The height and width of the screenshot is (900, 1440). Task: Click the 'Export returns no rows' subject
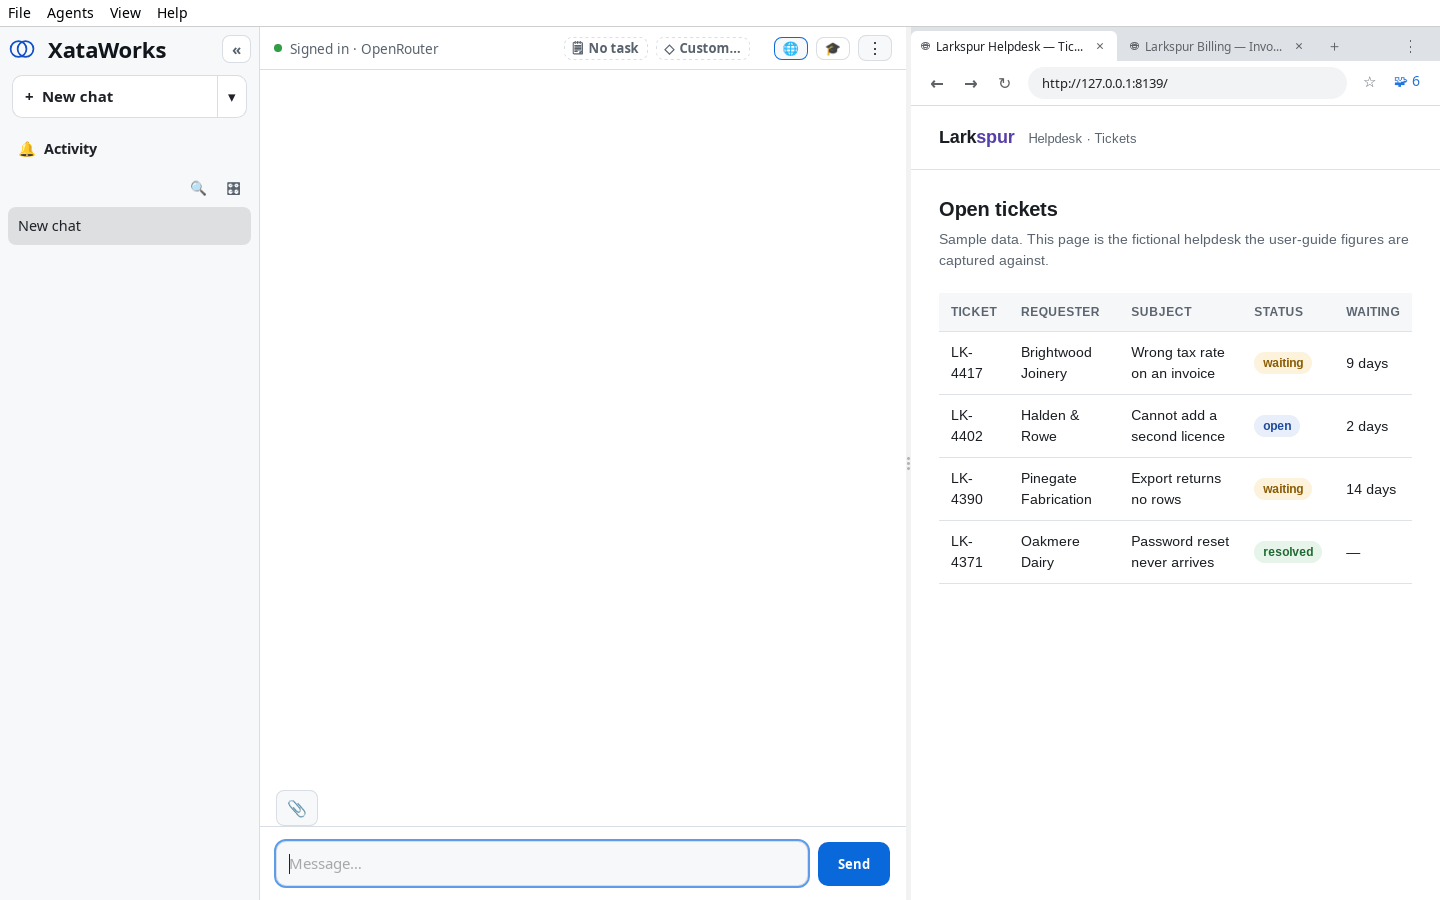[x=1176, y=489]
